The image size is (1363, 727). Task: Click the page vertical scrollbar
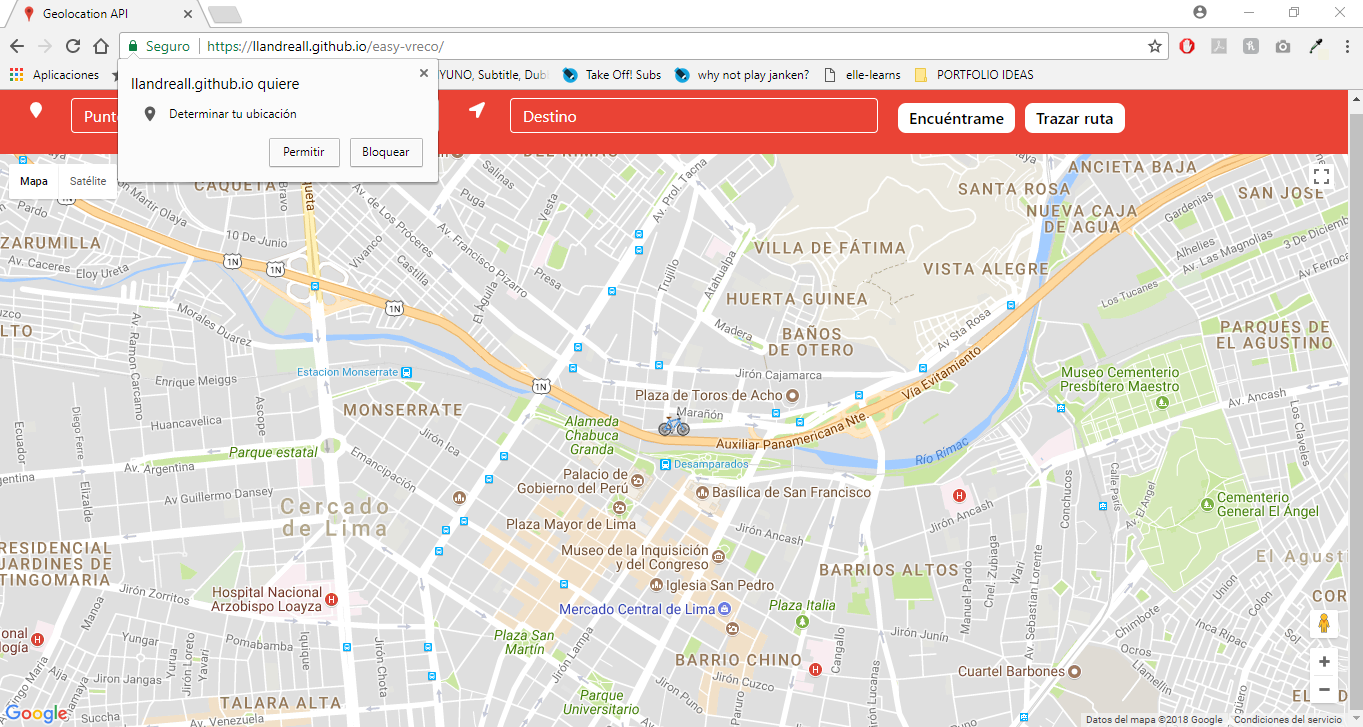[x=1355, y=408]
